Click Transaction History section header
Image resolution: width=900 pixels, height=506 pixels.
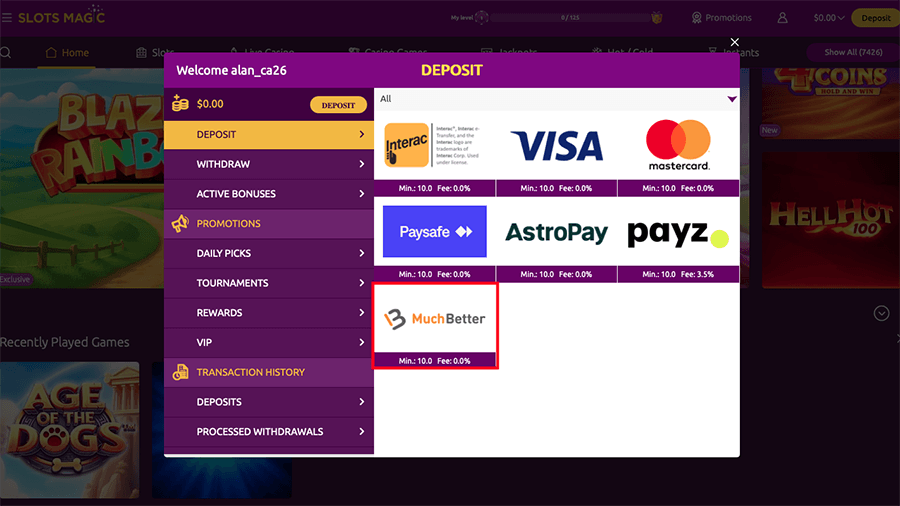tap(269, 372)
